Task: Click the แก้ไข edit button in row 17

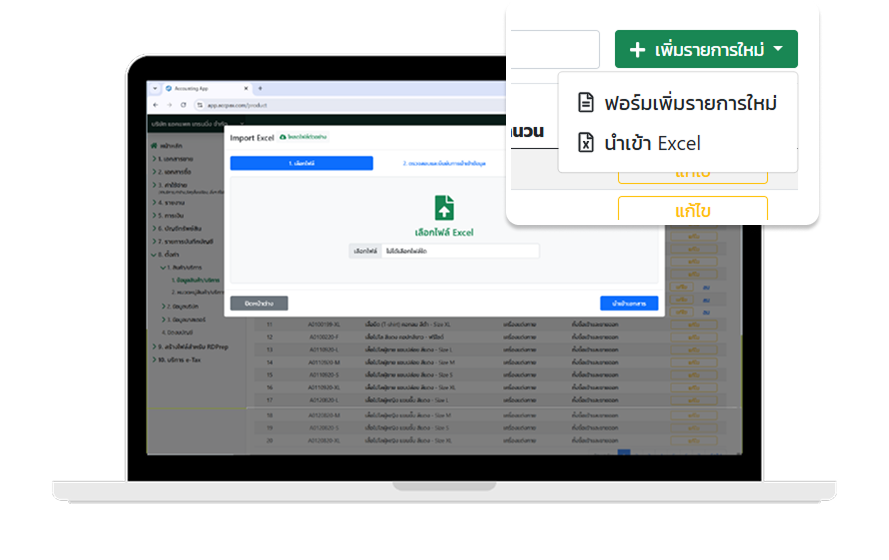Action: pyautogui.click(x=694, y=401)
